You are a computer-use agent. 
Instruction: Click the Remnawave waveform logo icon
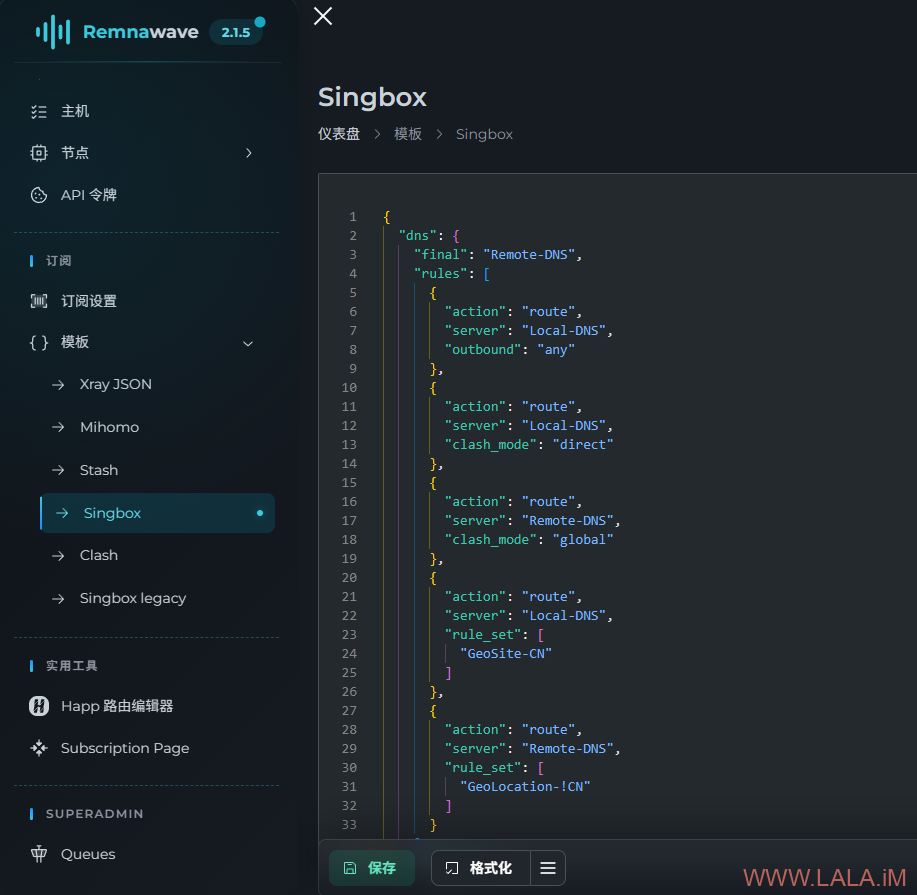53,32
